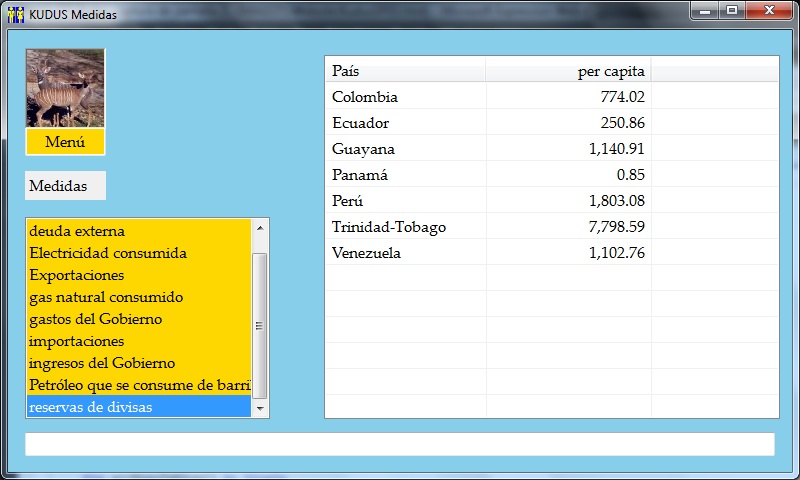
Task: Open the yellow Menú button
Action: pos(65,142)
